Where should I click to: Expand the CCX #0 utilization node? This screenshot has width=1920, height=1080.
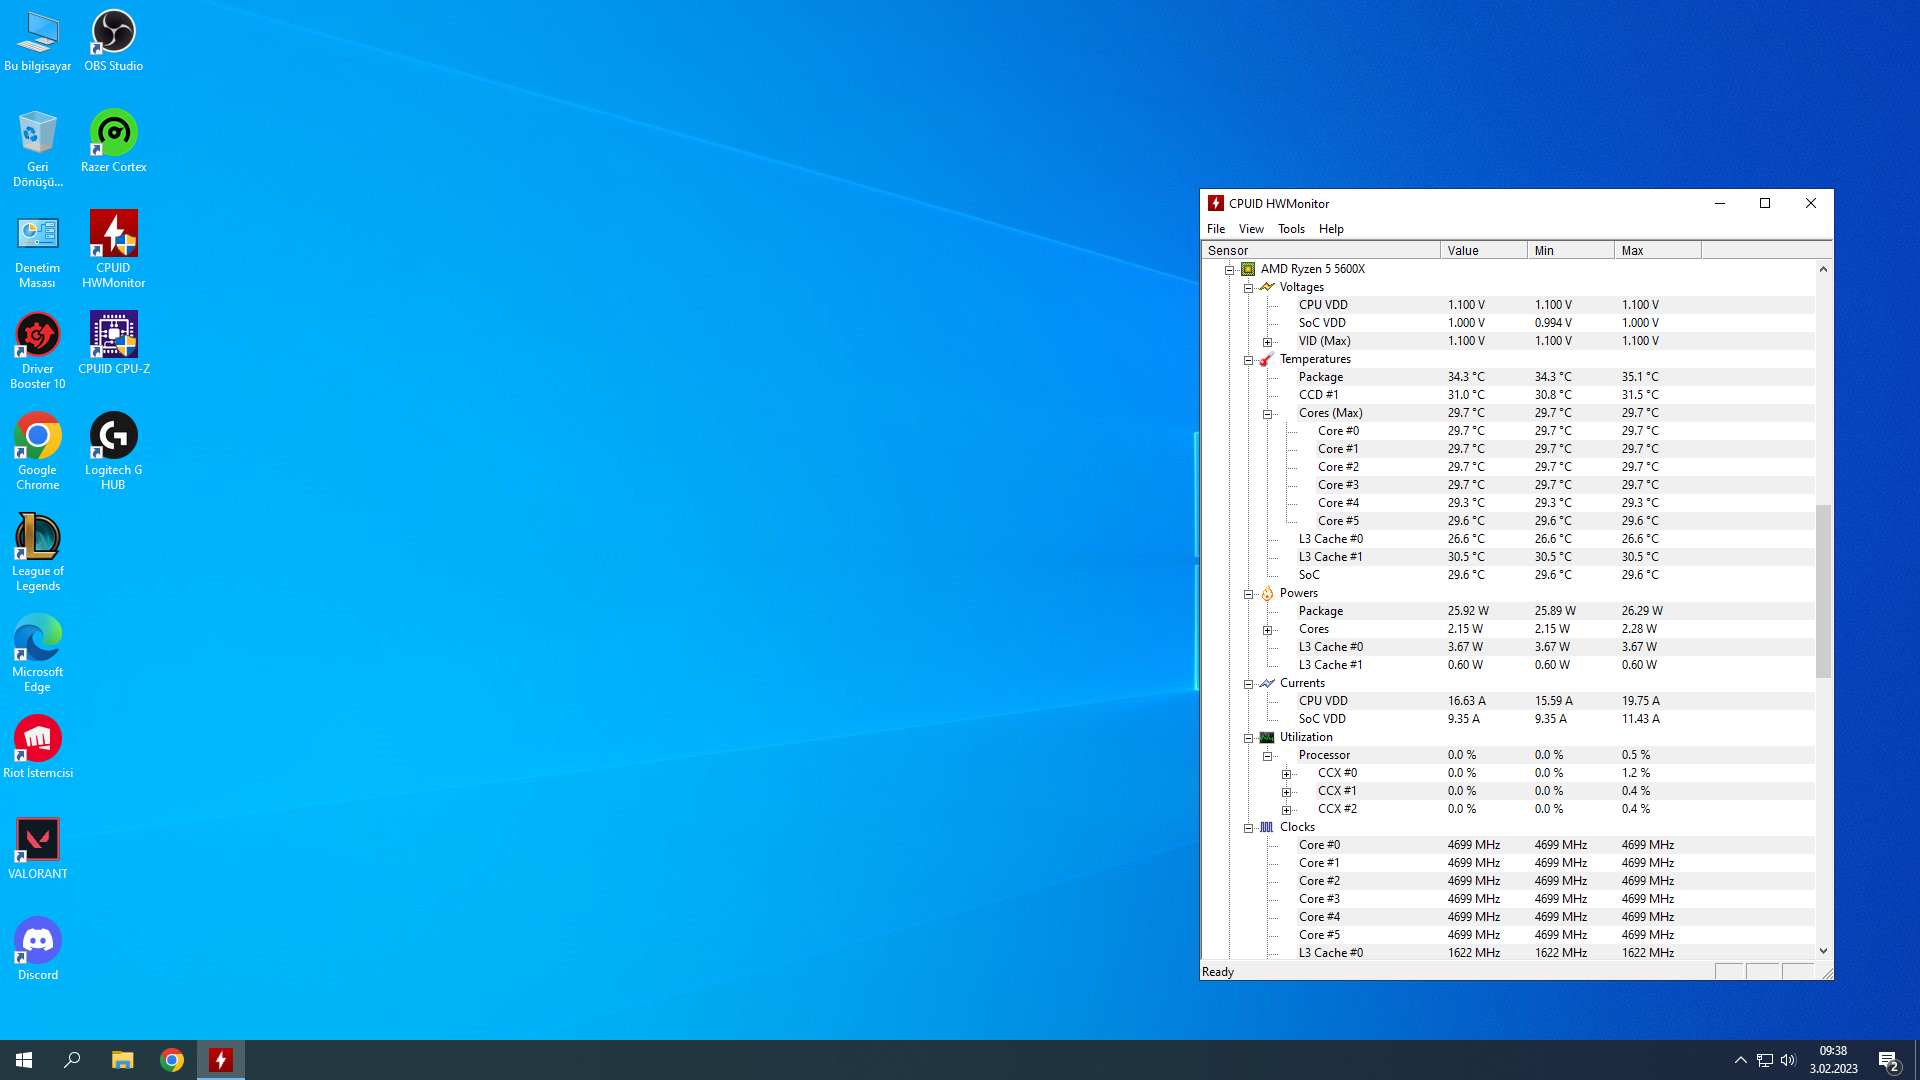pos(1286,774)
